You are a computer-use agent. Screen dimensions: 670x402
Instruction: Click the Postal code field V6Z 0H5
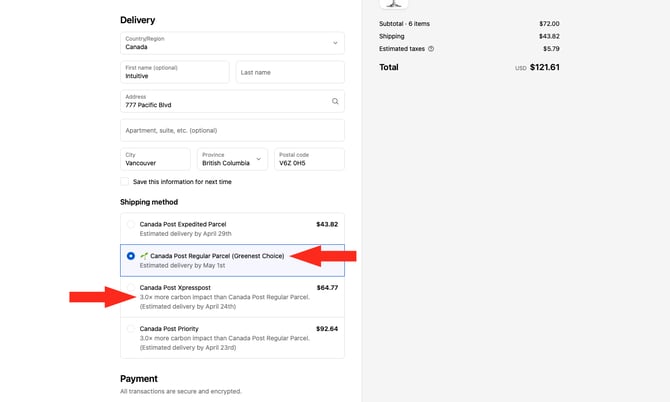click(309, 159)
